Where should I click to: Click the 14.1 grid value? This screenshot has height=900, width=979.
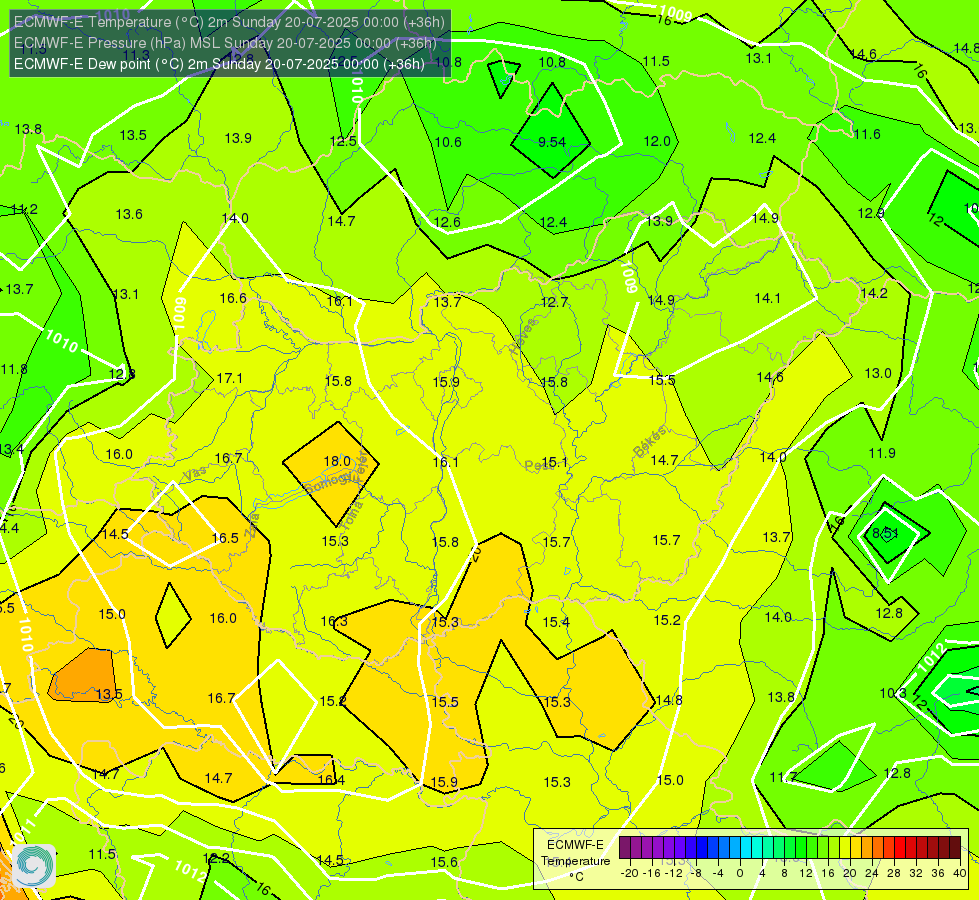click(x=767, y=299)
